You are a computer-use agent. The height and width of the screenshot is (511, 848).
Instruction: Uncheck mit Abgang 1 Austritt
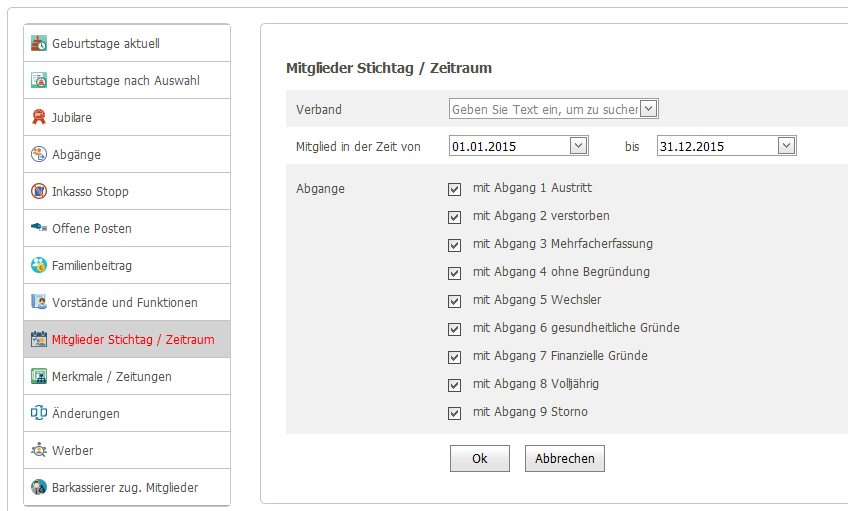point(454,189)
